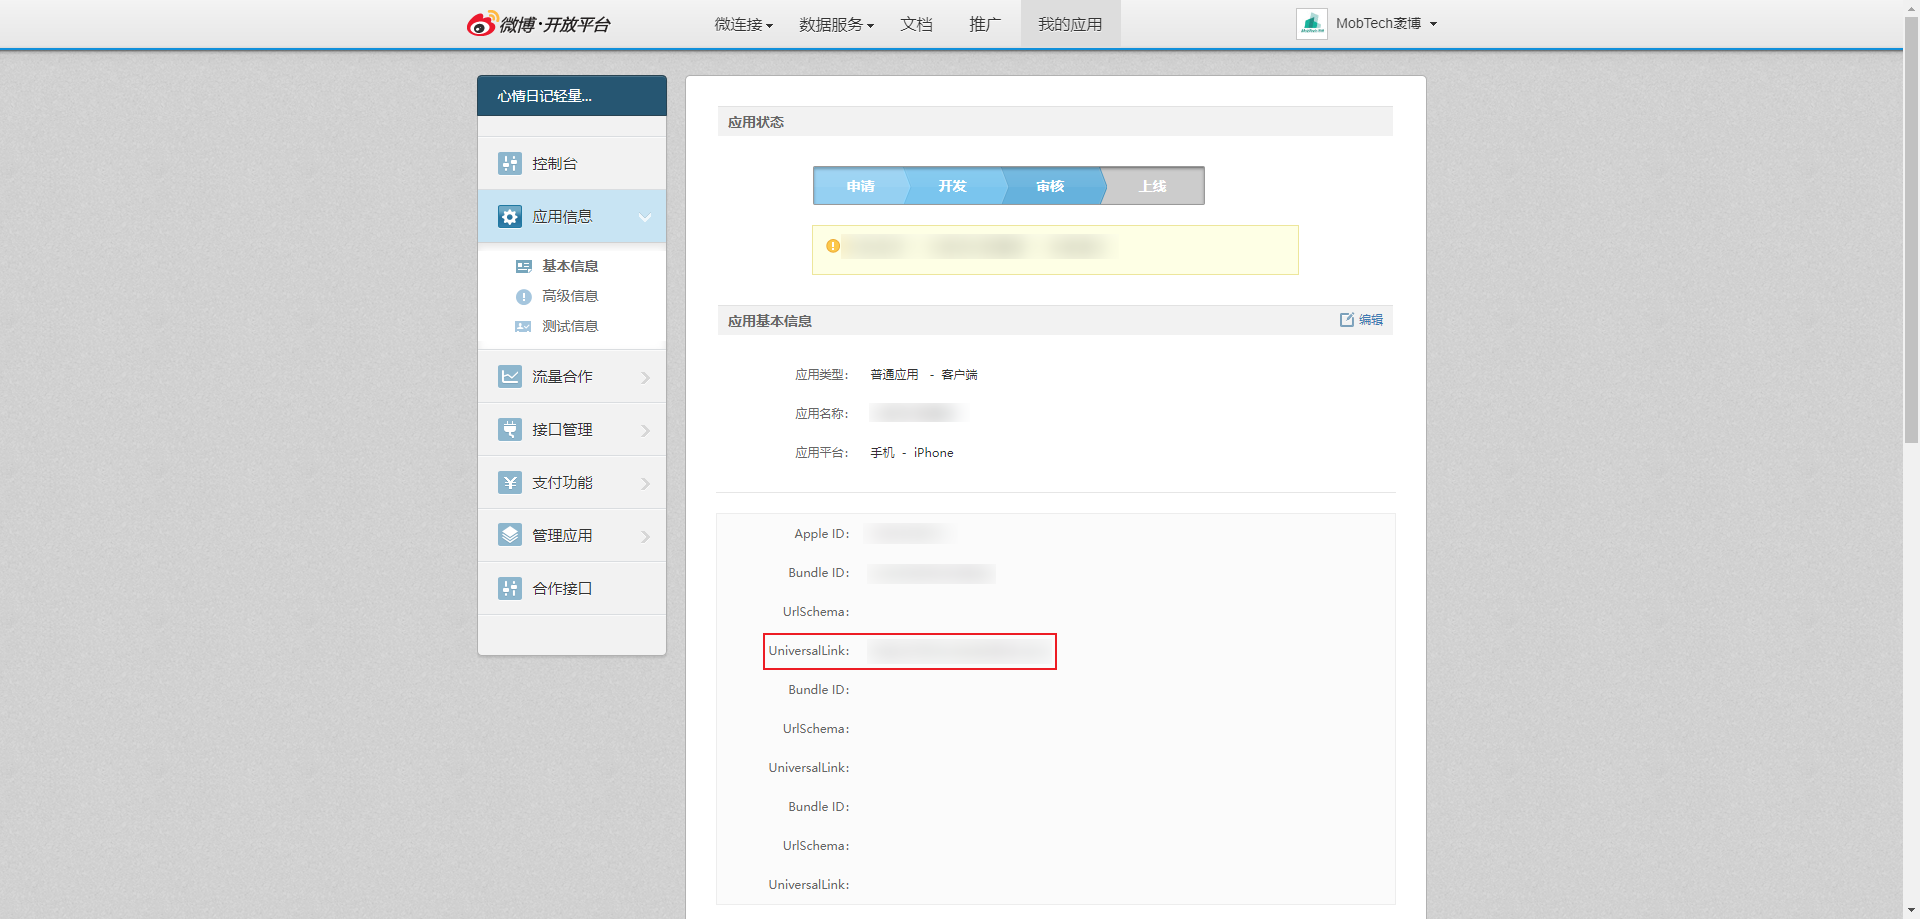Click the iPhone platform text
This screenshot has height=919, width=1920.
[933, 453]
